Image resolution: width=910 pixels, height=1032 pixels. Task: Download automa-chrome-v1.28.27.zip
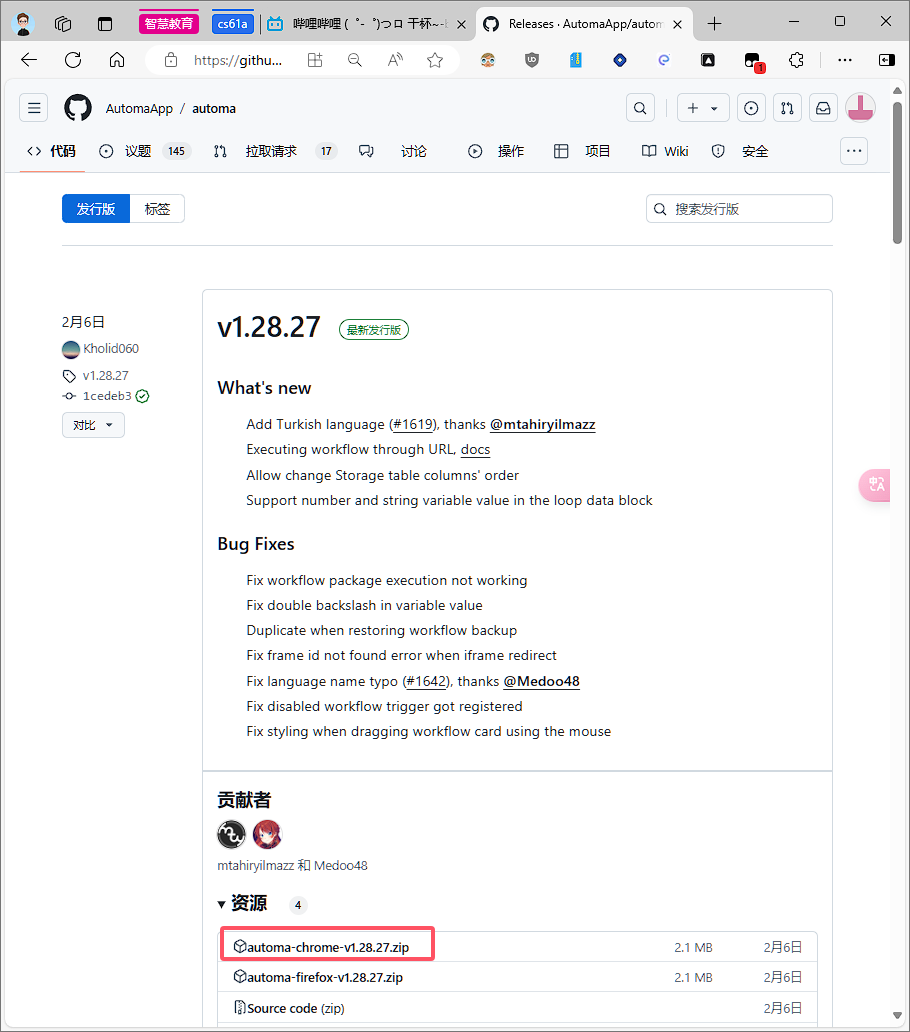point(328,947)
